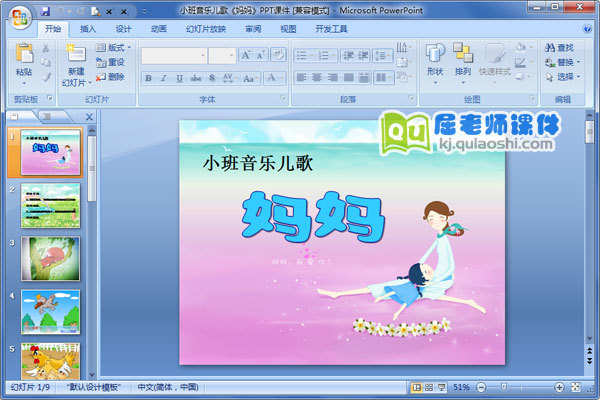Screen dimensions: 600x400
Task: Open the 审阅 Review tab
Action: coord(253,29)
